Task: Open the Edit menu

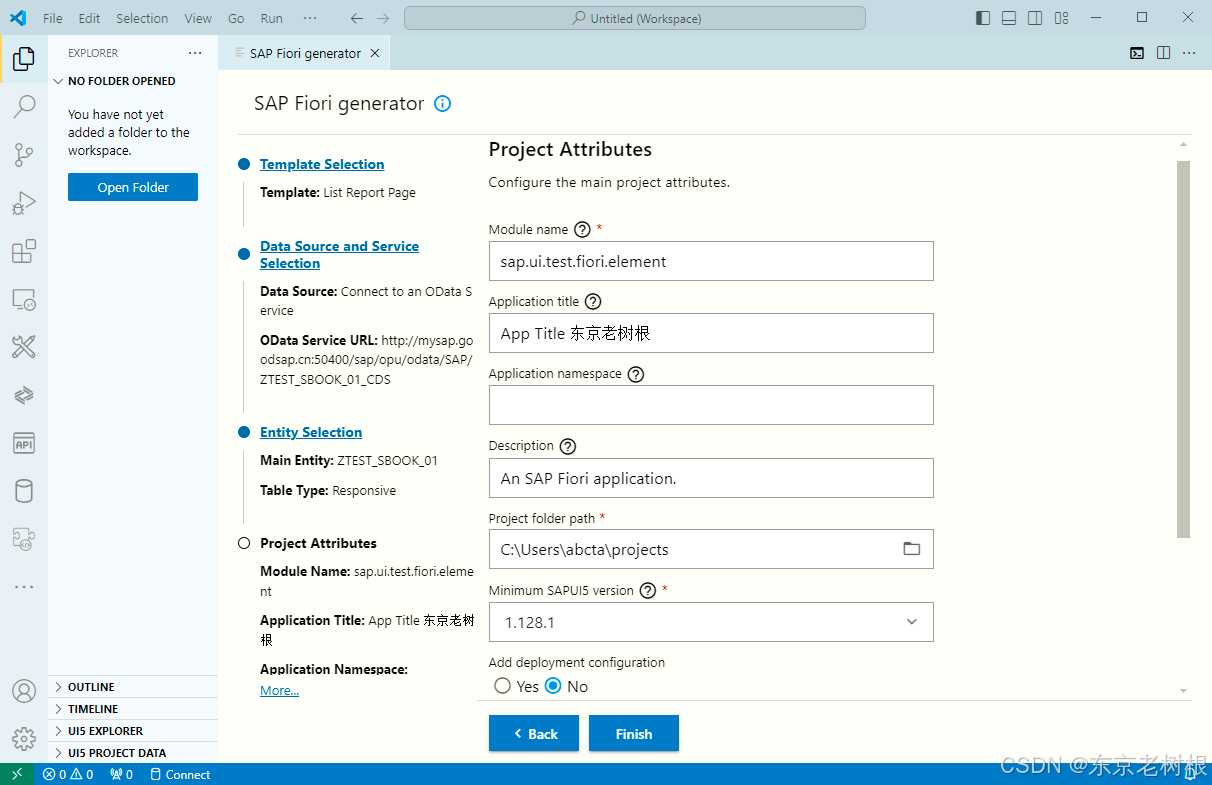Action: point(89,18)
